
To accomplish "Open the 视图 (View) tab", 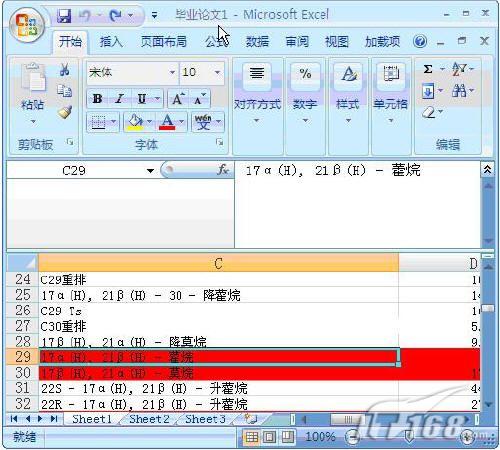I will pyautogui.click(x=337, y=42).
